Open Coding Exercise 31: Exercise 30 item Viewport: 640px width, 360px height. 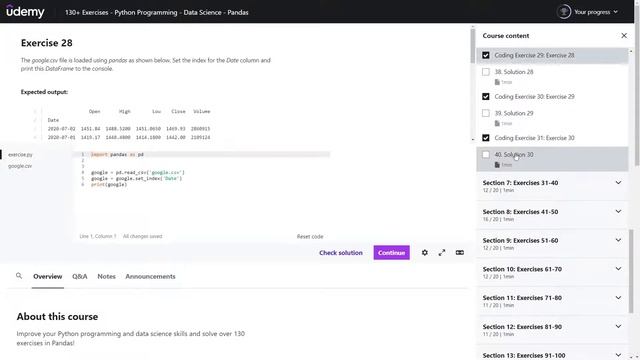[x=552, y=138]
